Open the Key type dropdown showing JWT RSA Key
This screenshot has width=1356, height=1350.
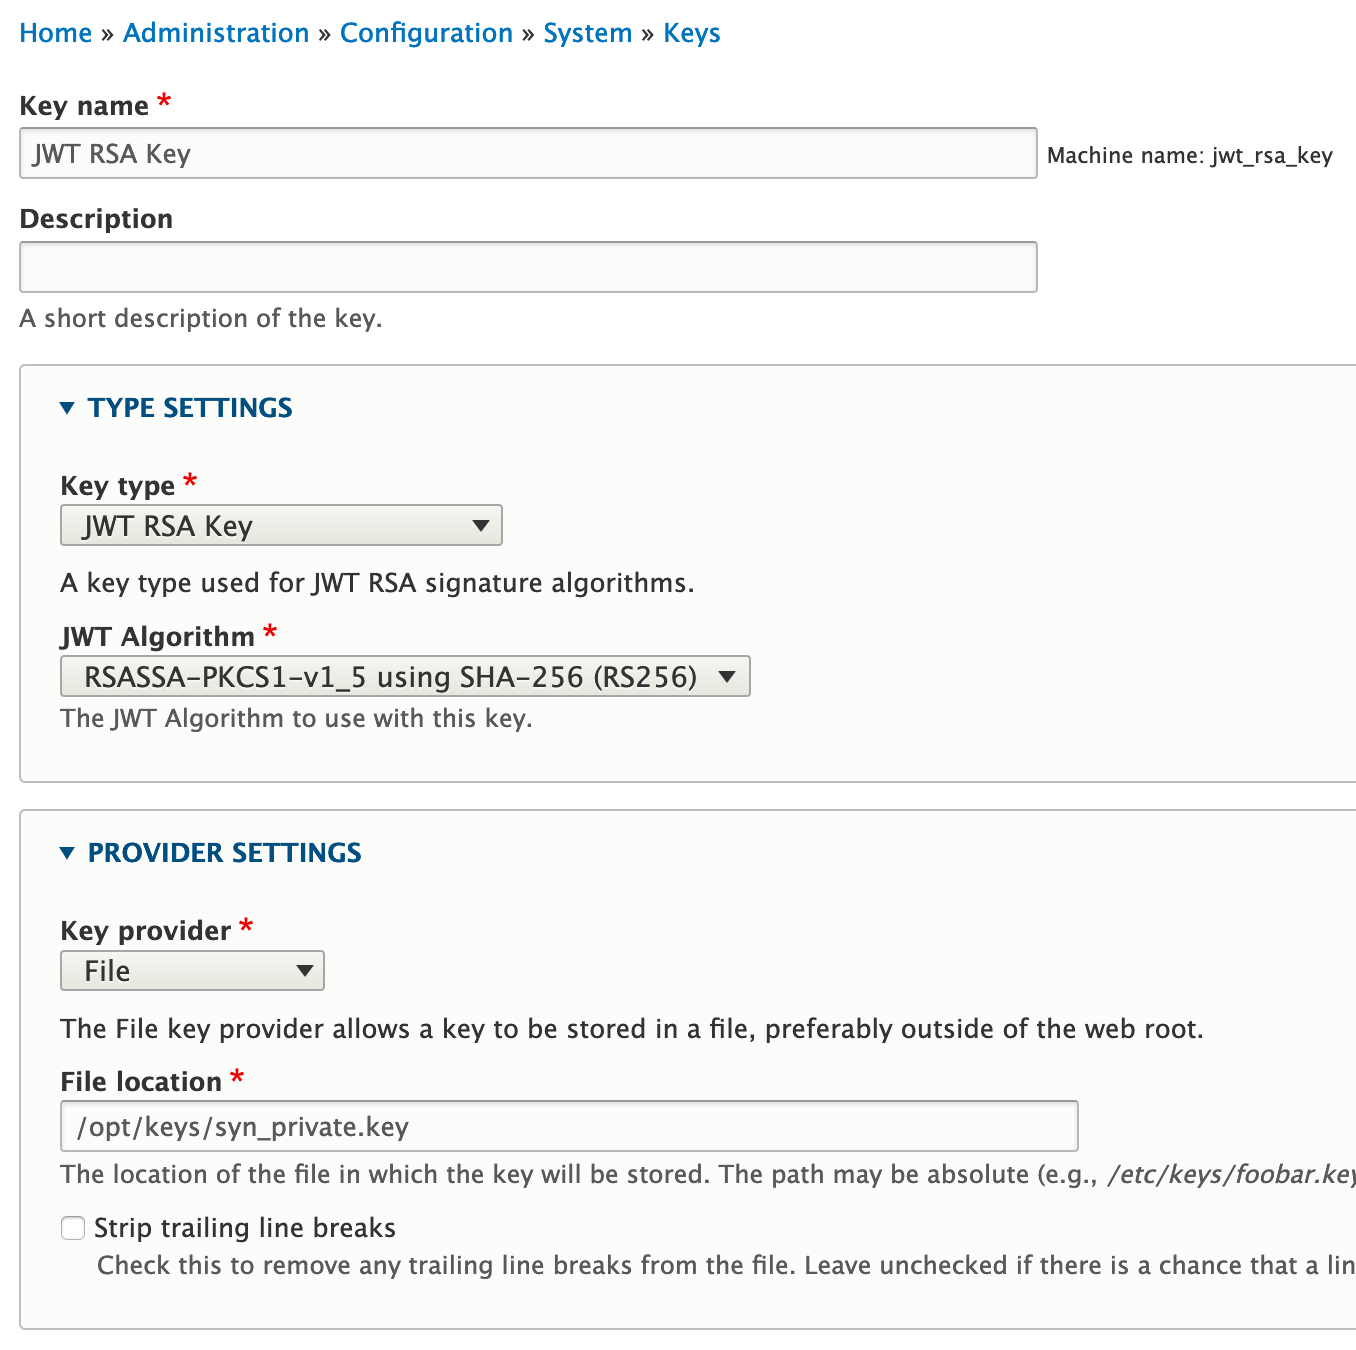[x=280, y=525]
